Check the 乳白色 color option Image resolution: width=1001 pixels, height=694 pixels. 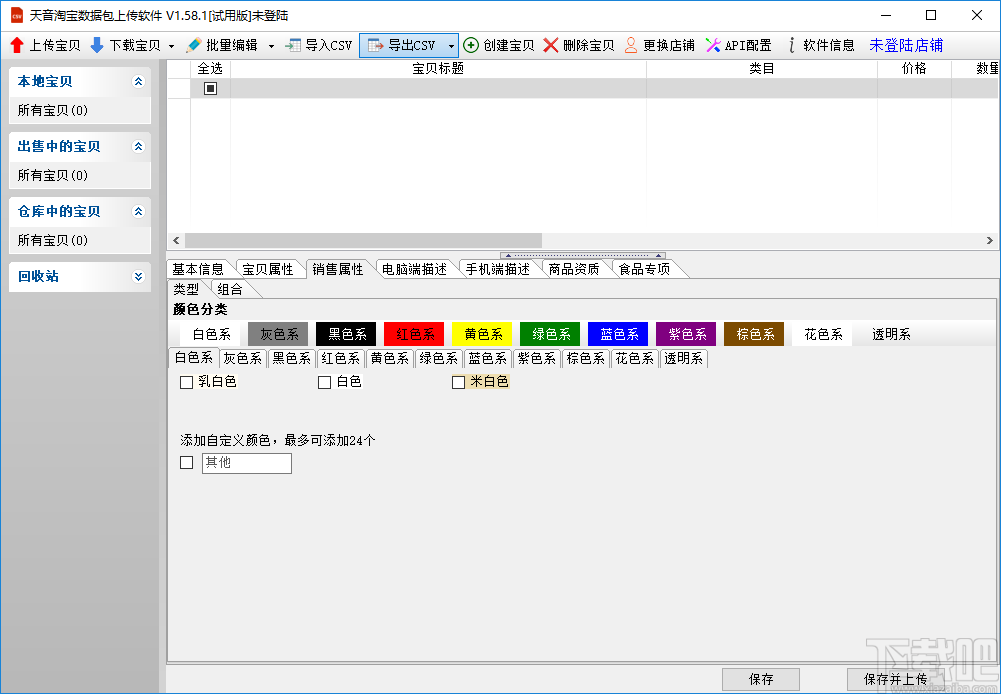point(186,382)
